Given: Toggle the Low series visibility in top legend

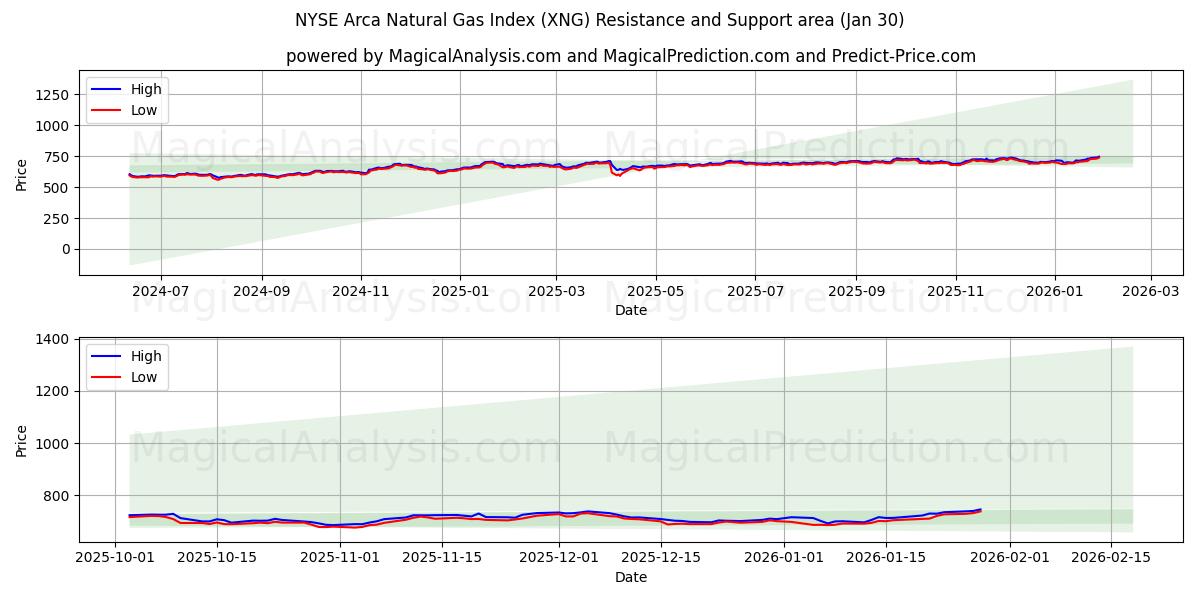Looking at the screenshot, I should coord(140,110).
